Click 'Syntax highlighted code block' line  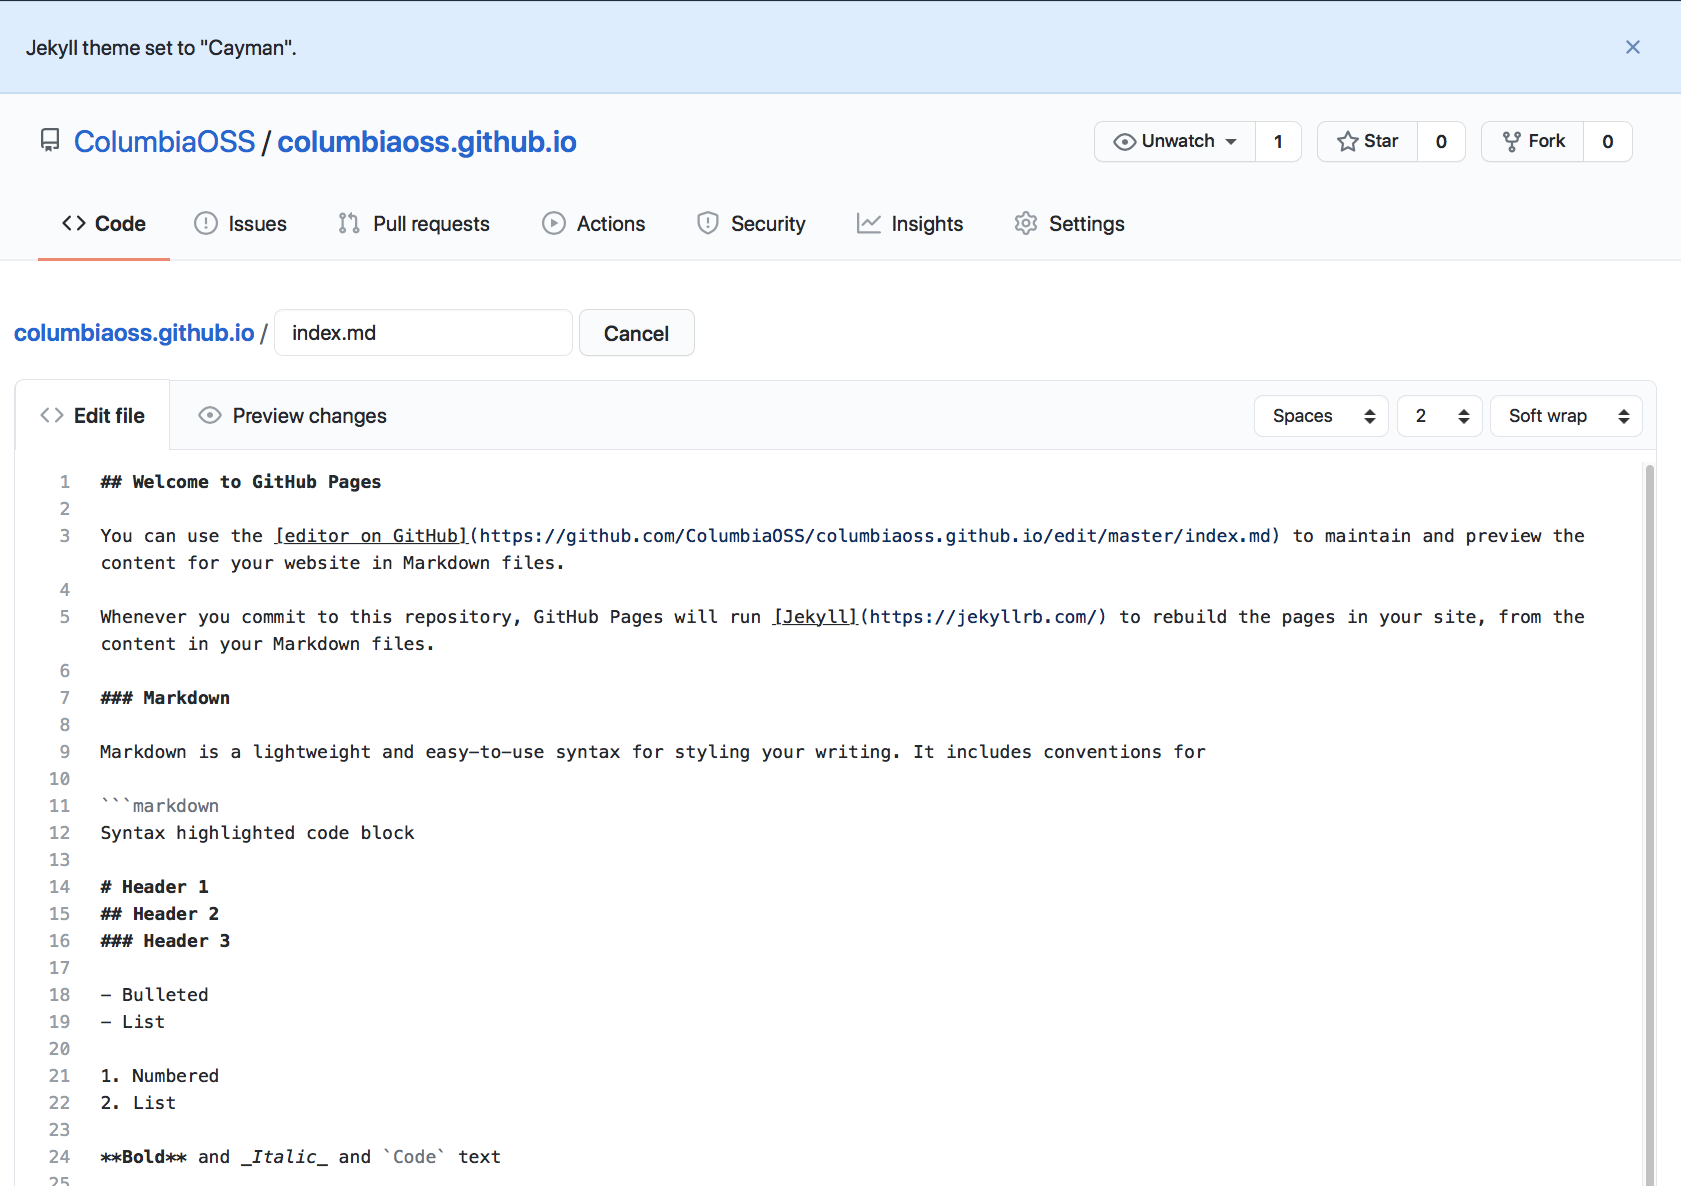[x=257, y=833]
